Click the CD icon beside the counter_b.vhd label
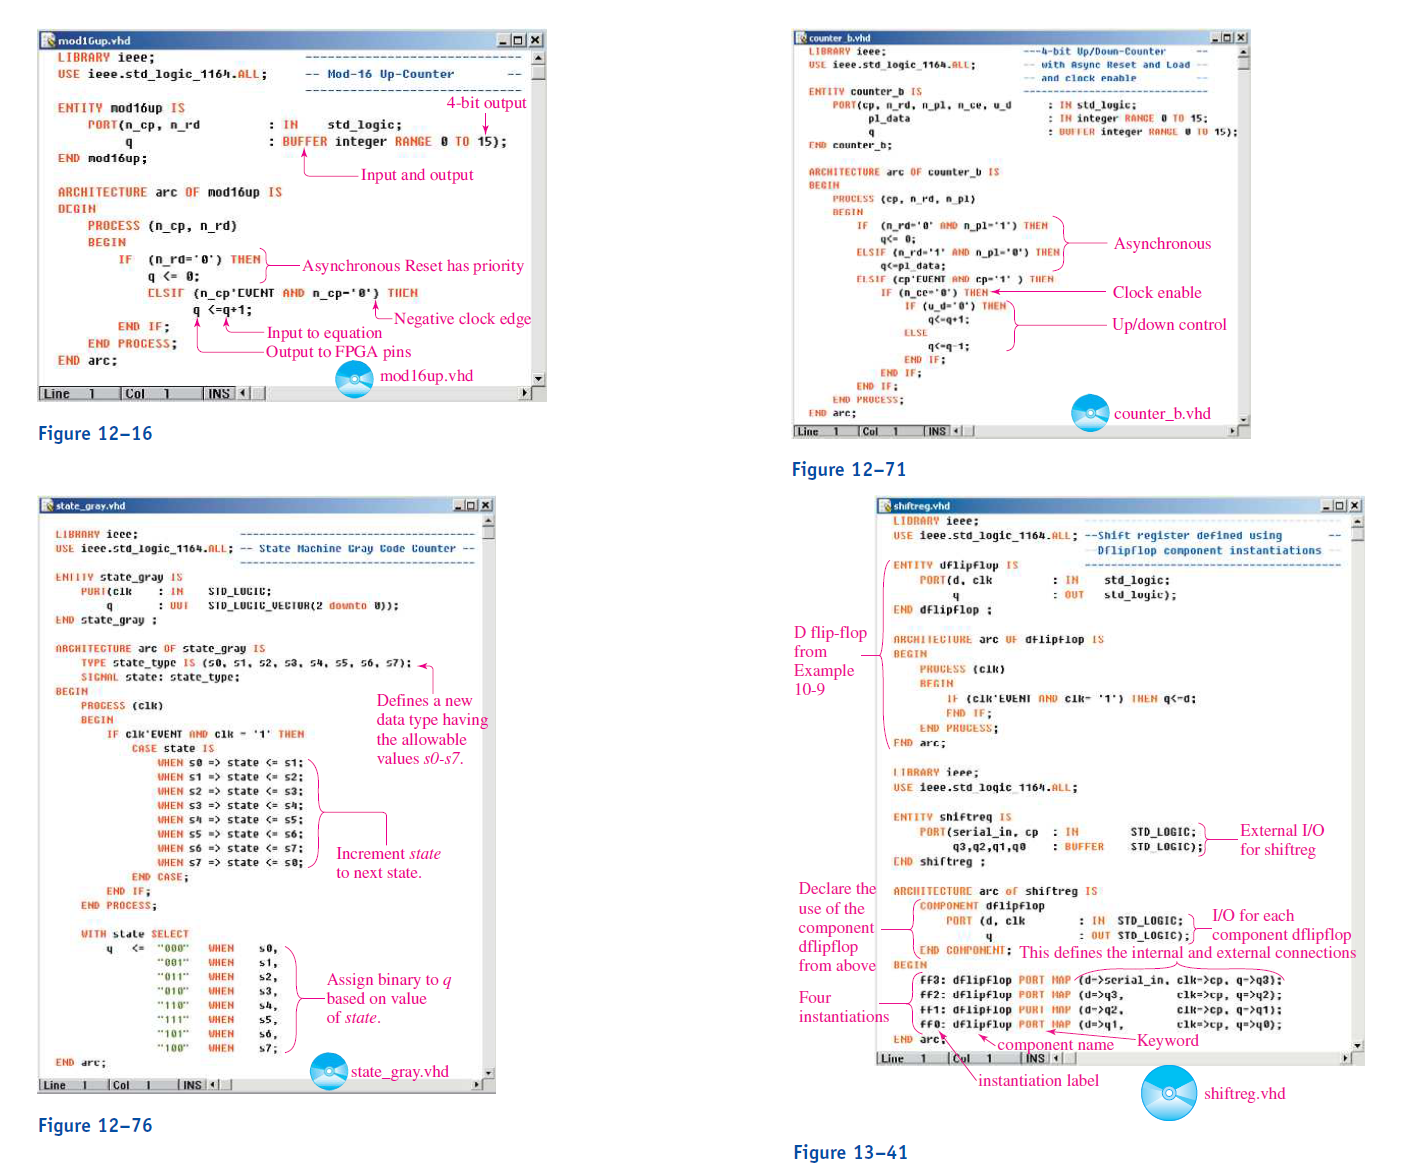Viewport: 1422px width, 1169px height. [1090, 413]
